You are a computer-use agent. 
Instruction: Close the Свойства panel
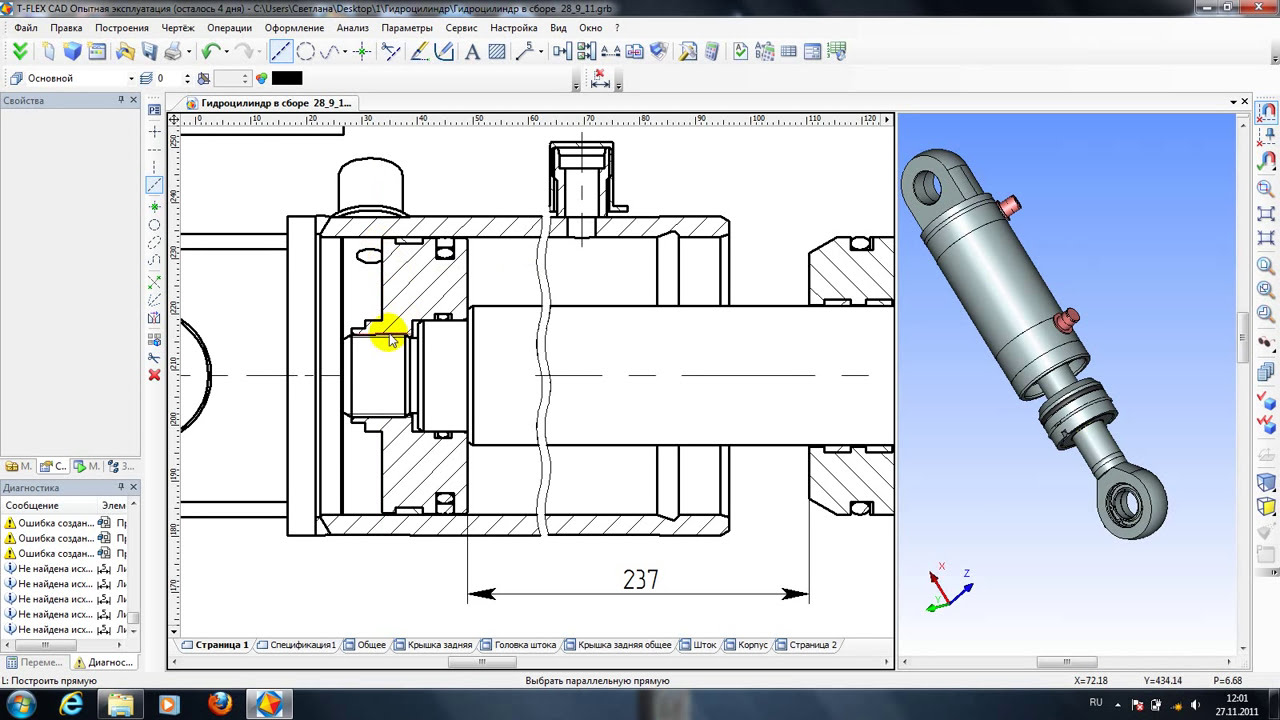[134, 100]
